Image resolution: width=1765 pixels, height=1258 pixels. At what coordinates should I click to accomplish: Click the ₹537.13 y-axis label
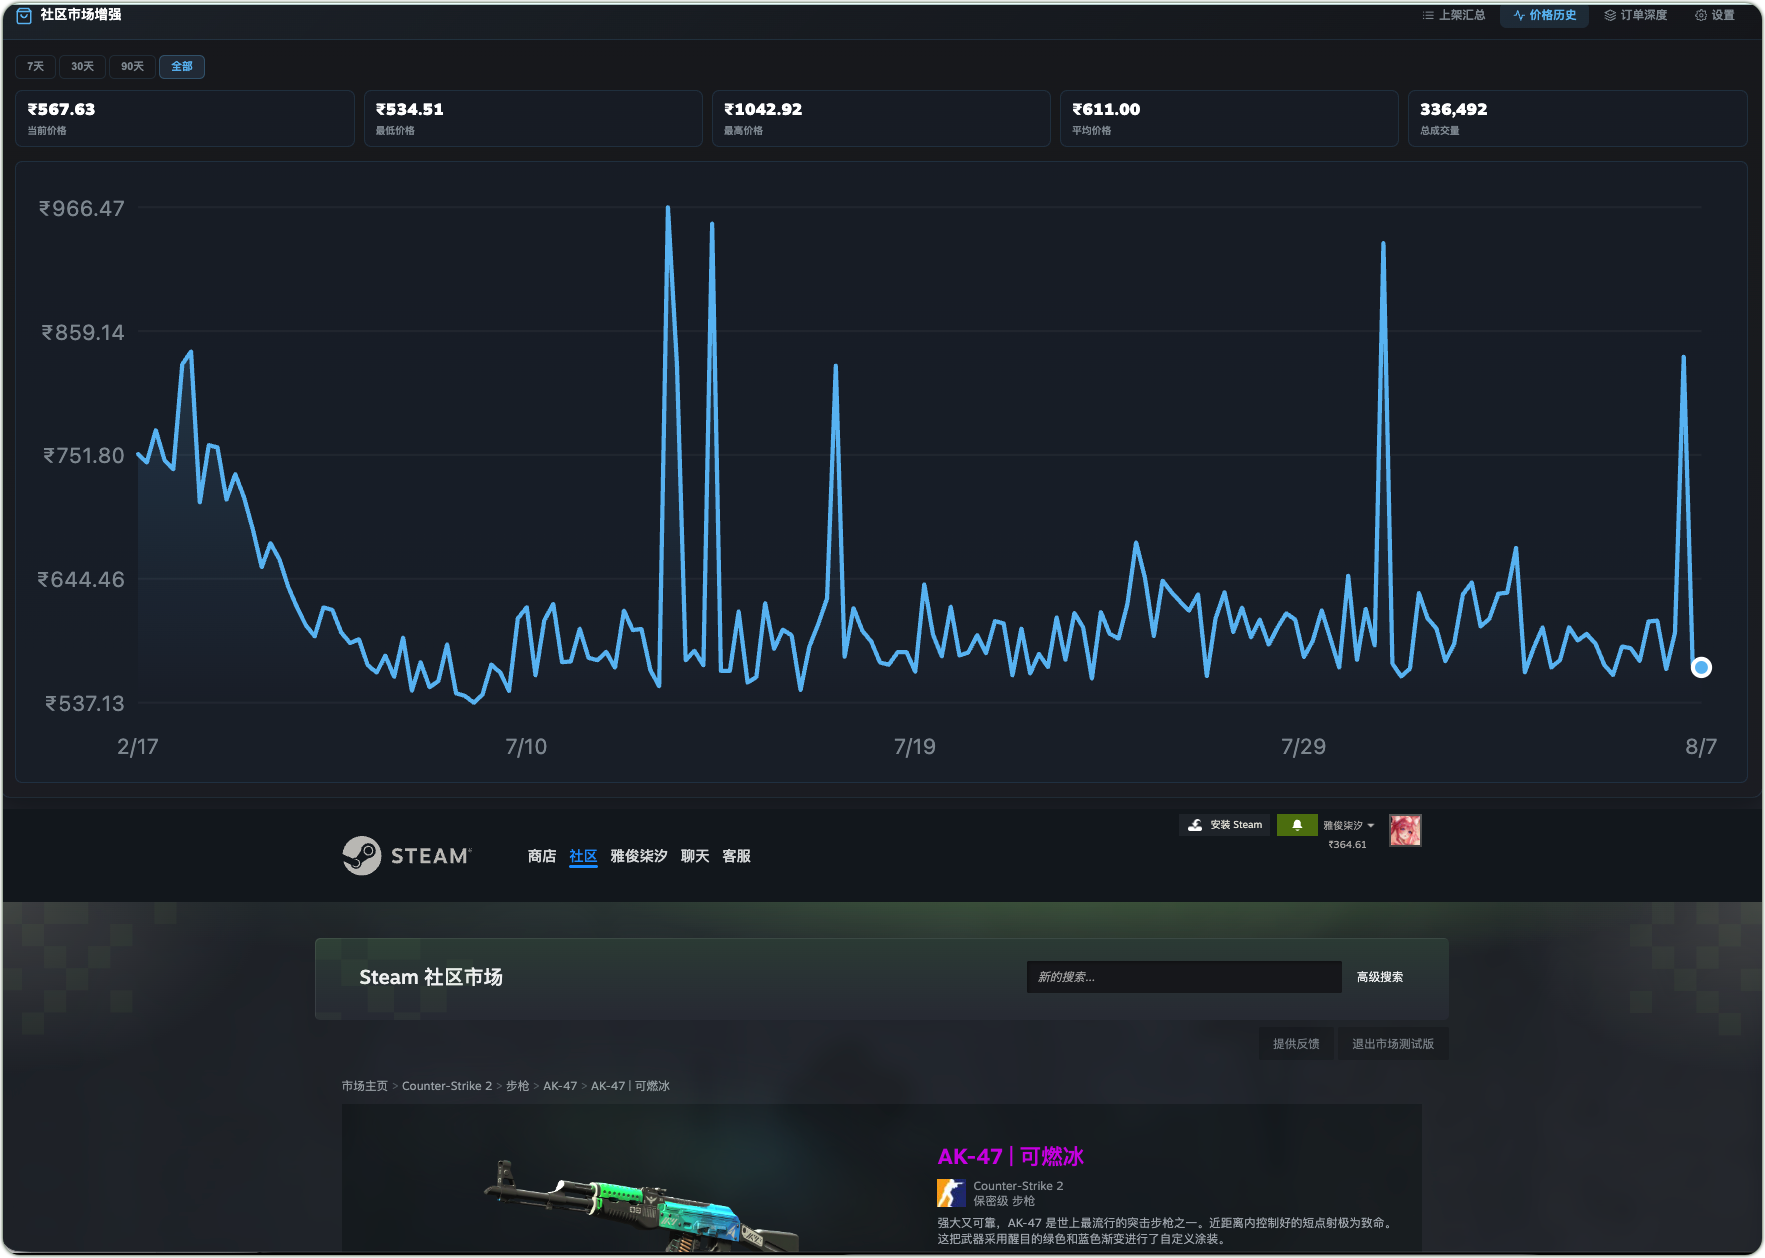(x=85, y=703)
